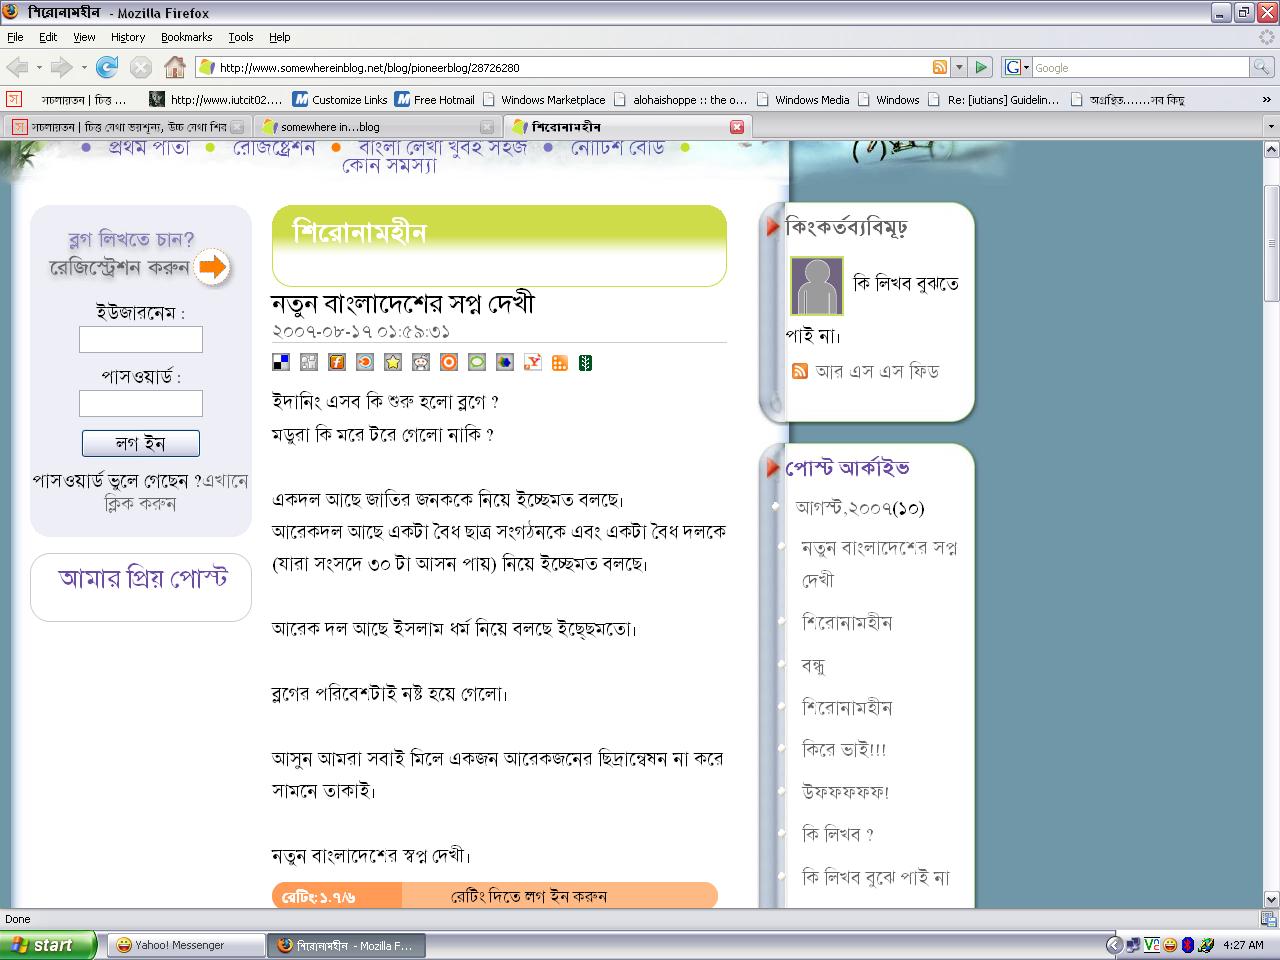Screen dimensions: 1280x960
Task: Click Yahoo Messenger smiley in system tray
Action: (1169, 944)
